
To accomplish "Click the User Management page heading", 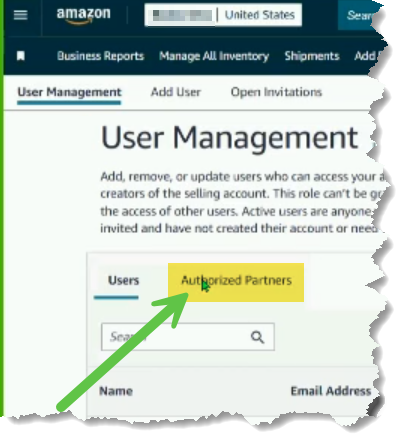I will [229, 138].
